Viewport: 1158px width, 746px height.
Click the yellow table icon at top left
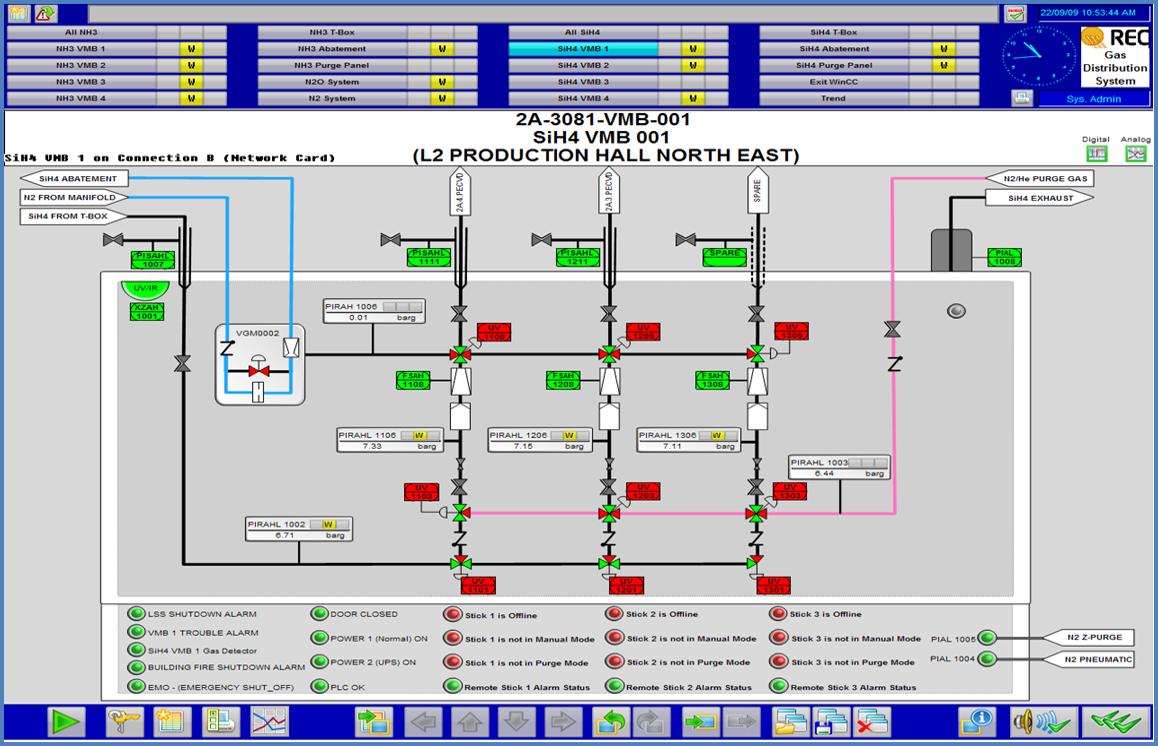coord(18,13)
